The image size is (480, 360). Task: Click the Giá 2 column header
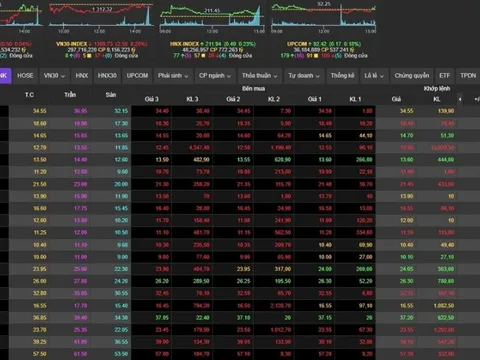tap(233, 99)
